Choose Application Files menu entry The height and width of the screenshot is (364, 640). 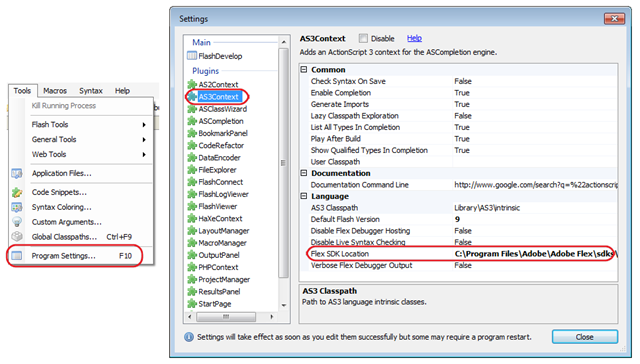[x=81, y=173]
